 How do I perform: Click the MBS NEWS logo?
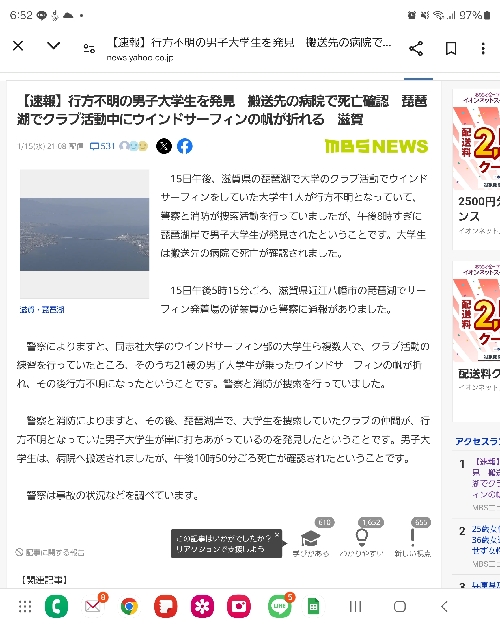point(376,146)
